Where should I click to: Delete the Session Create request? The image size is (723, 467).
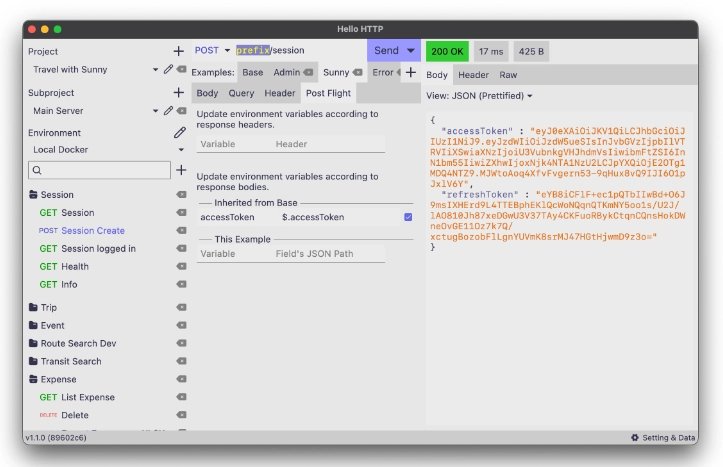click(x=182, y=231)
